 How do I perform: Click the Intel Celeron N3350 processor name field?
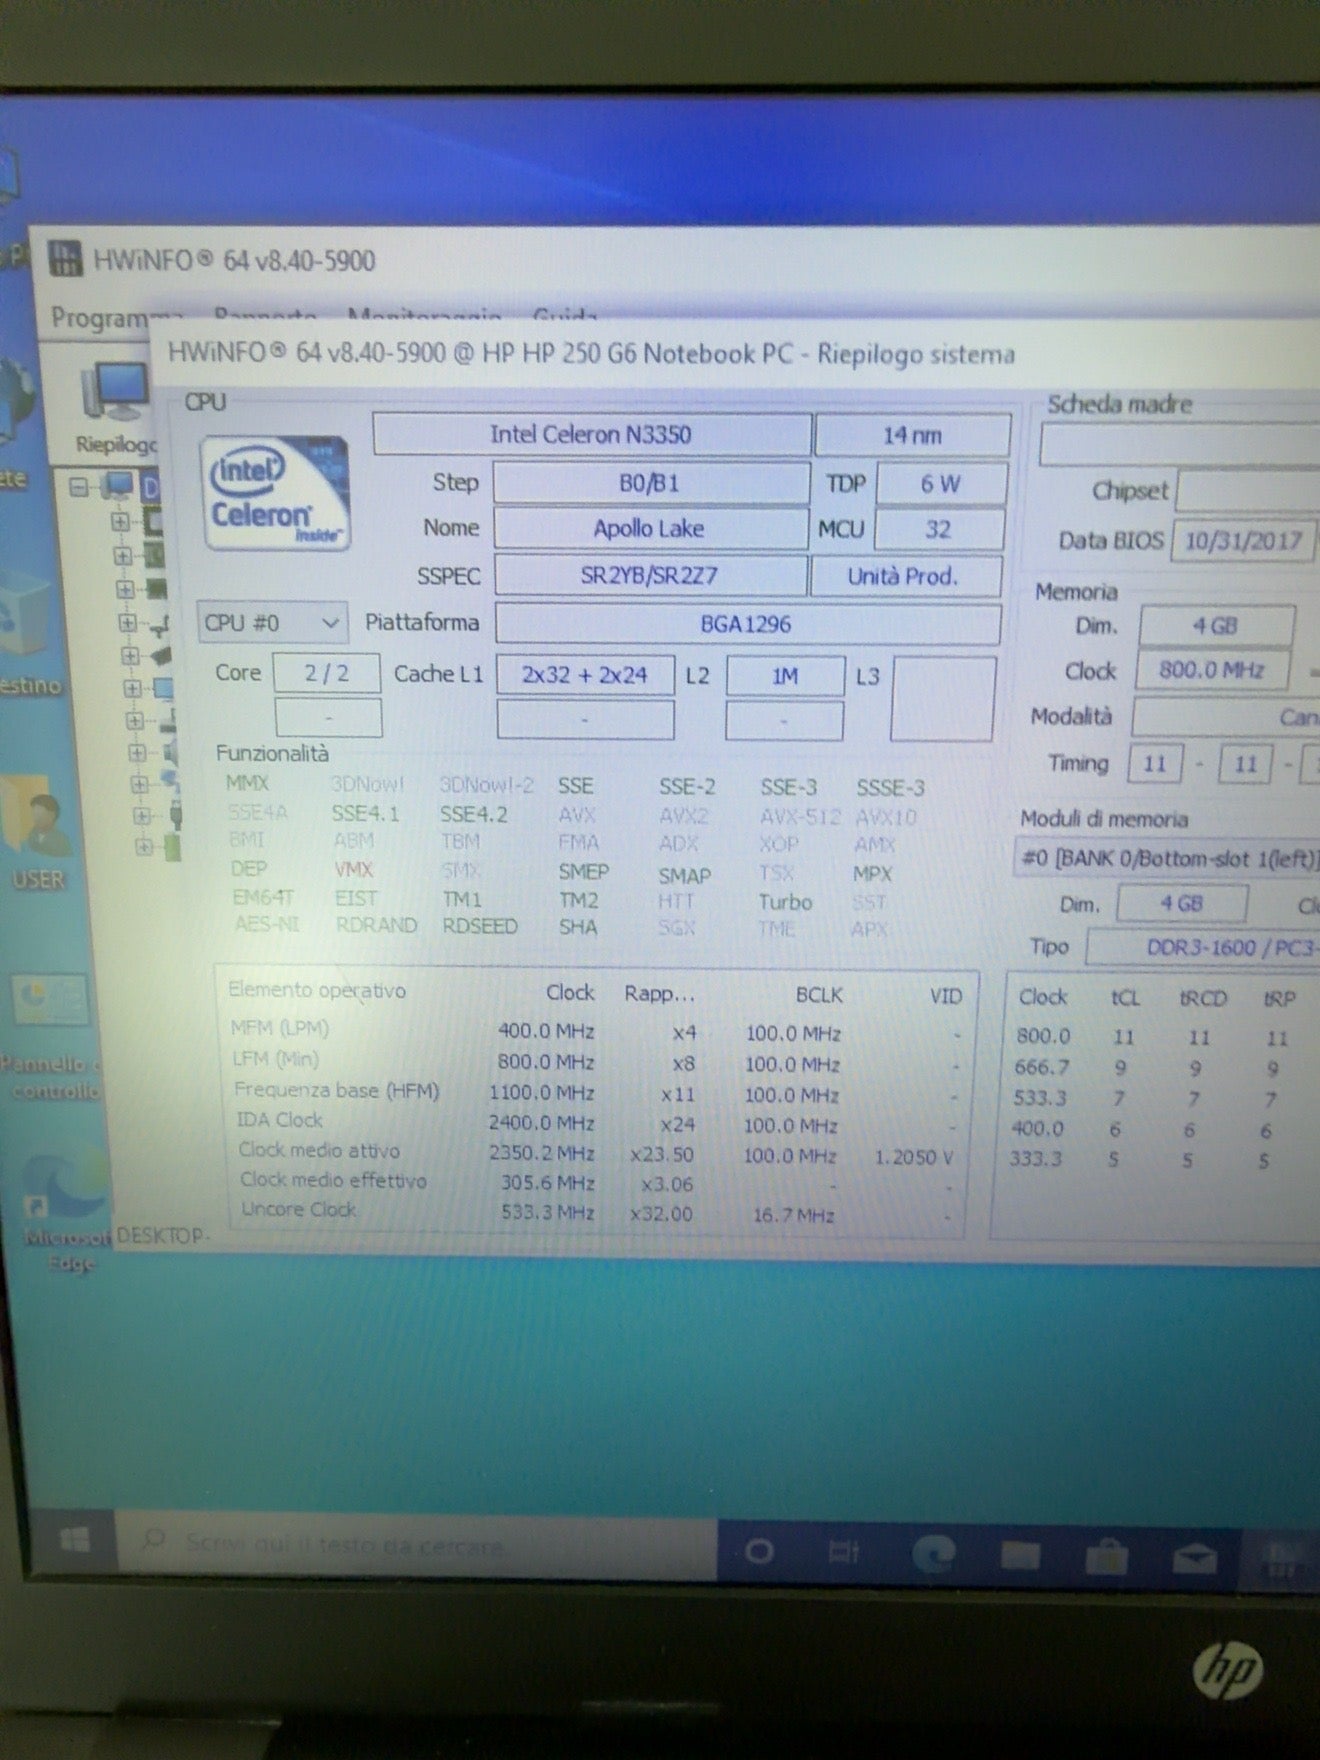click(x=591, y=434)
